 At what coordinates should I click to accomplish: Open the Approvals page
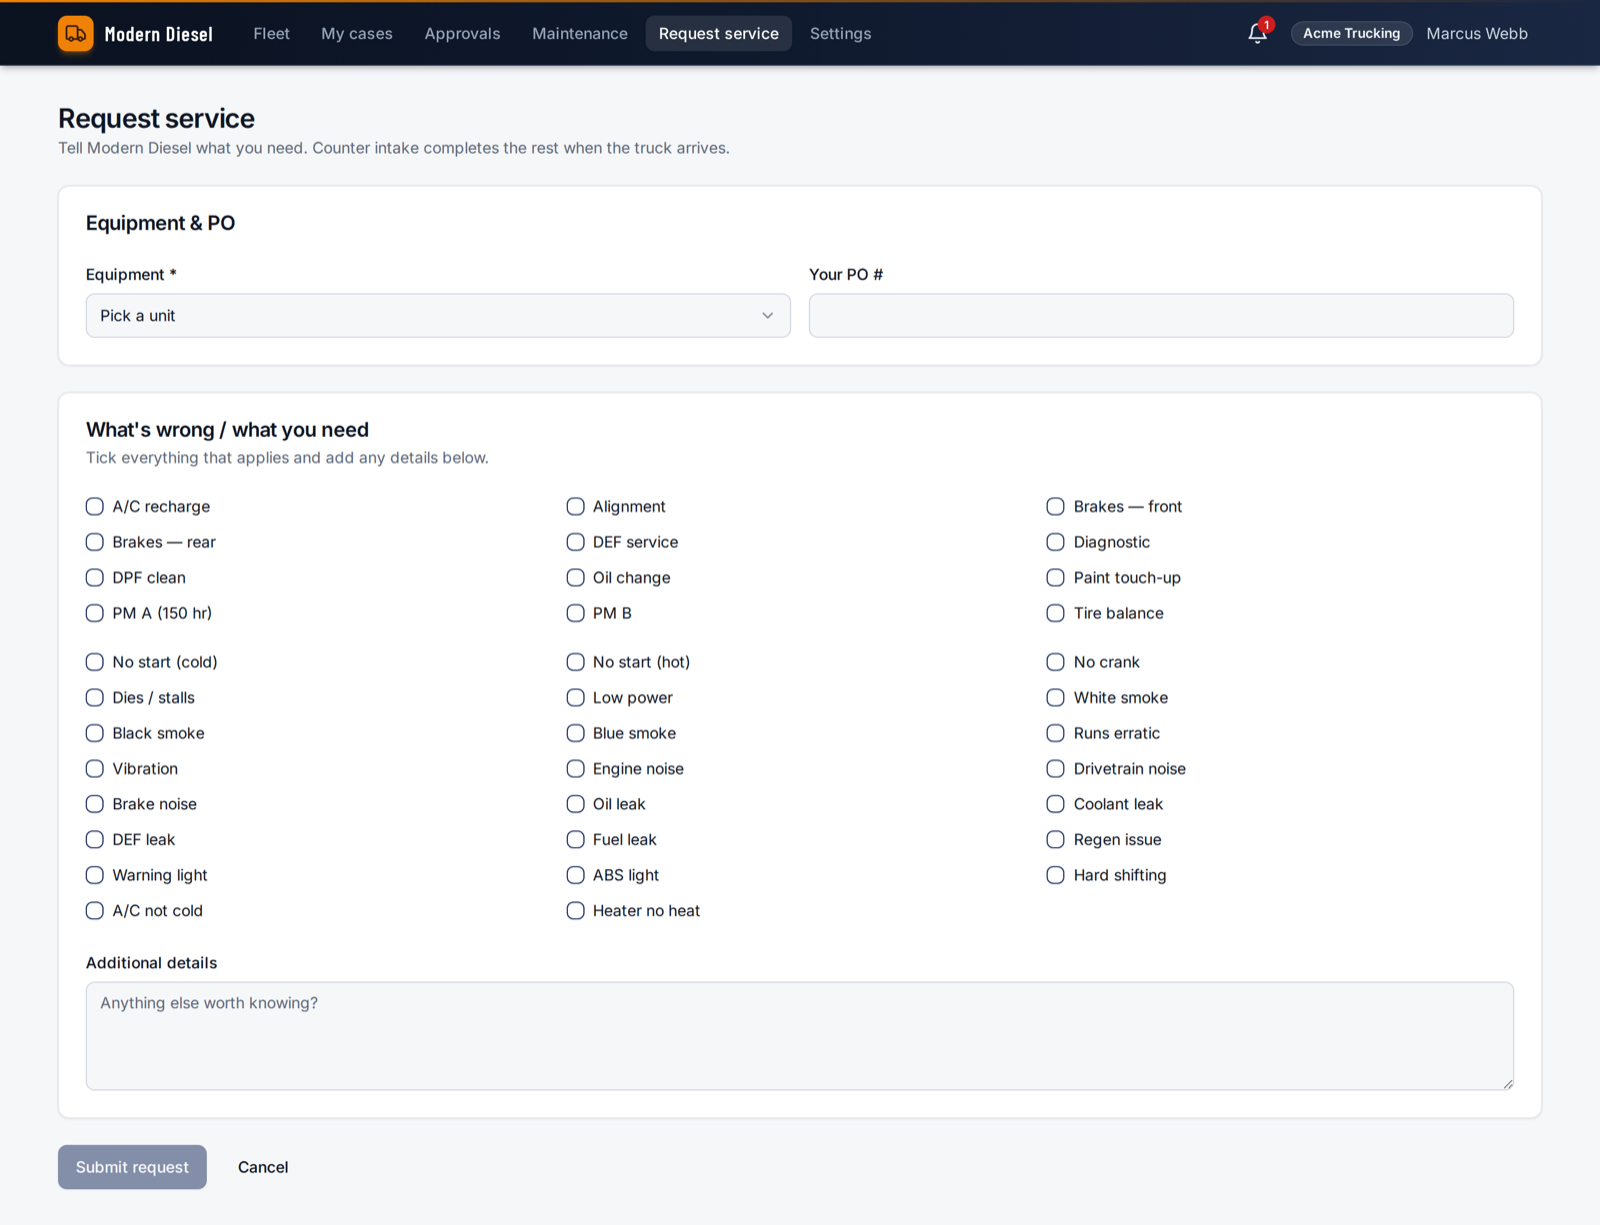(x=462, y=33)
